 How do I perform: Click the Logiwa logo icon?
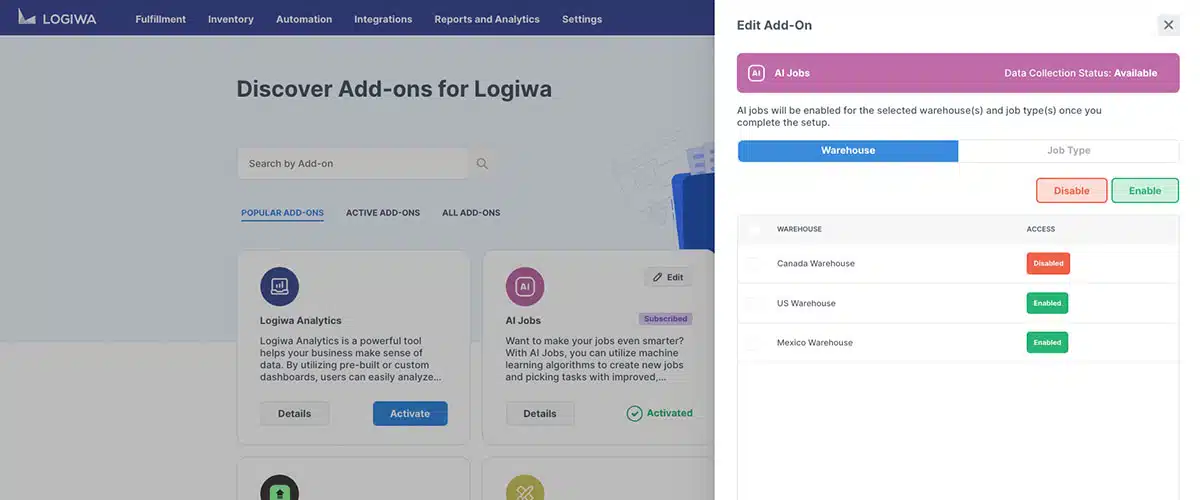[x=27, y=17]
